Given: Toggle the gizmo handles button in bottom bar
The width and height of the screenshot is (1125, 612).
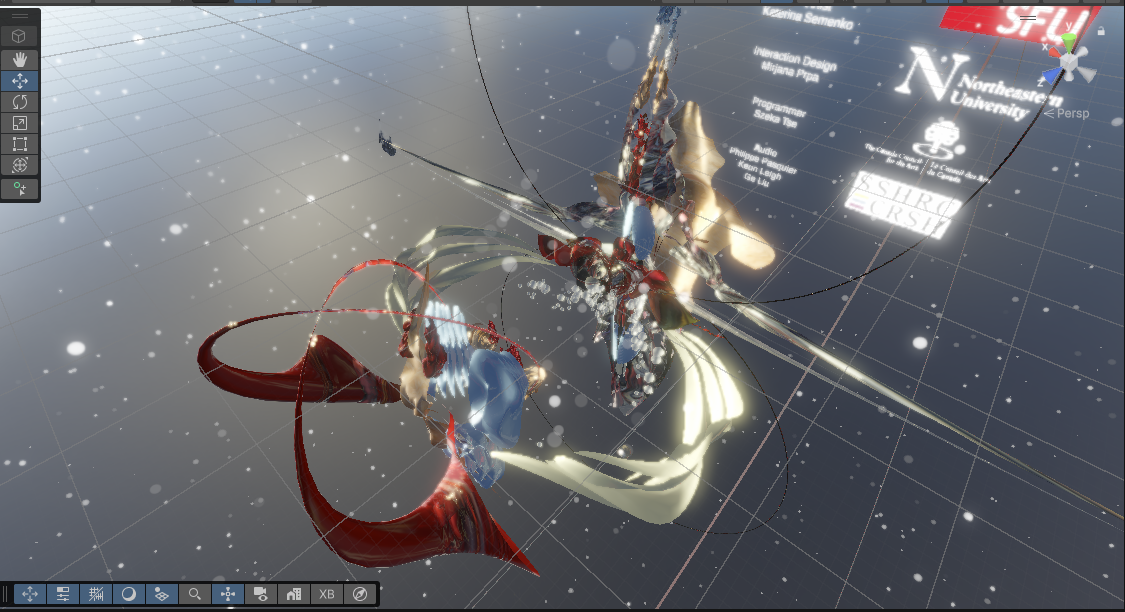Looking at the screenshot, I should tap(228, 594).
